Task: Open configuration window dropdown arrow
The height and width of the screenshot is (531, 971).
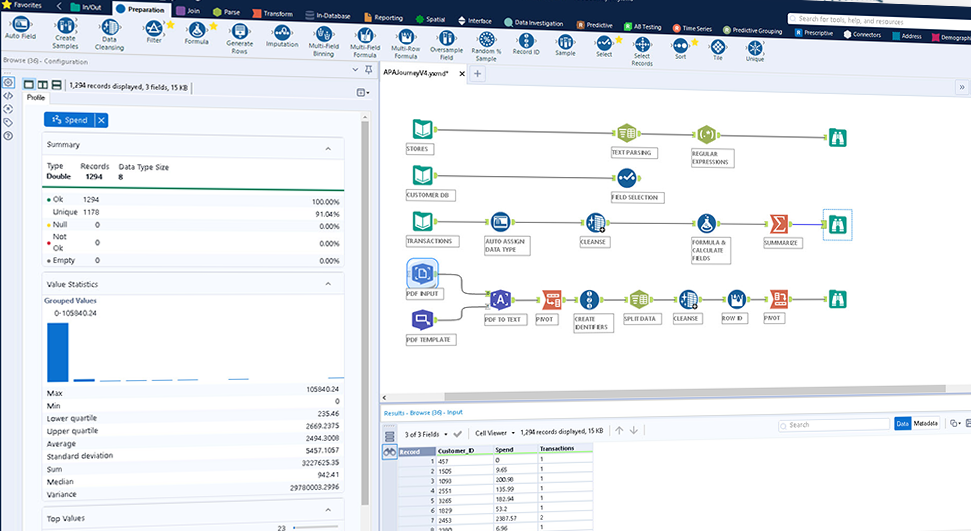Action: point(355,69)
